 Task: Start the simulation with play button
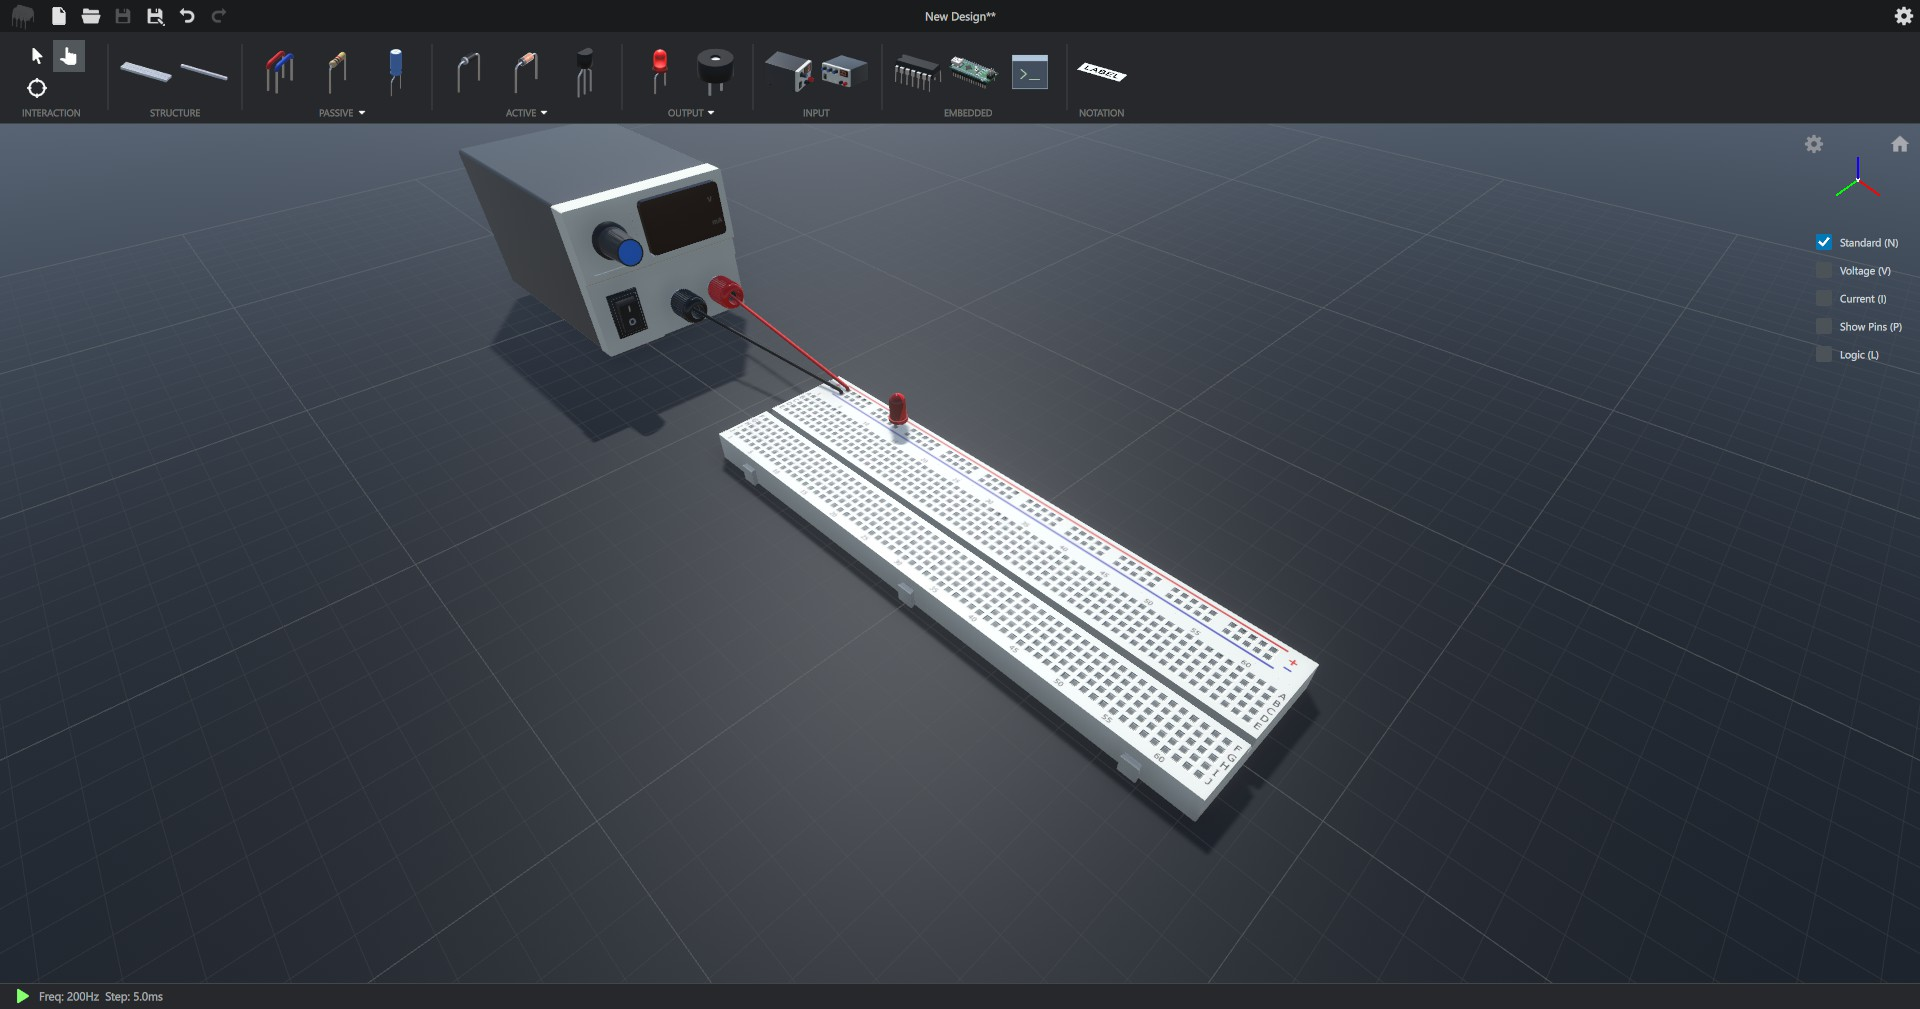click(x=22, y=996)
